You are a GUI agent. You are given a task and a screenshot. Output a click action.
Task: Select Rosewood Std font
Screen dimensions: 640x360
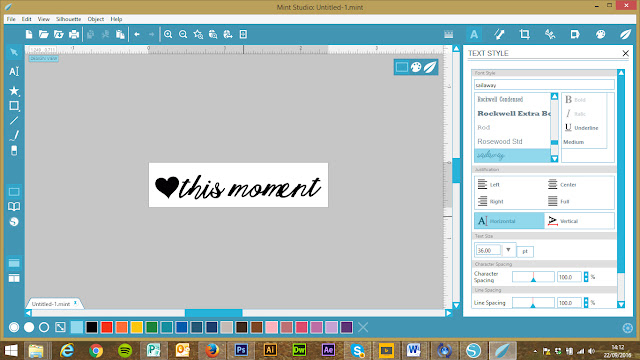pos(512,141)
